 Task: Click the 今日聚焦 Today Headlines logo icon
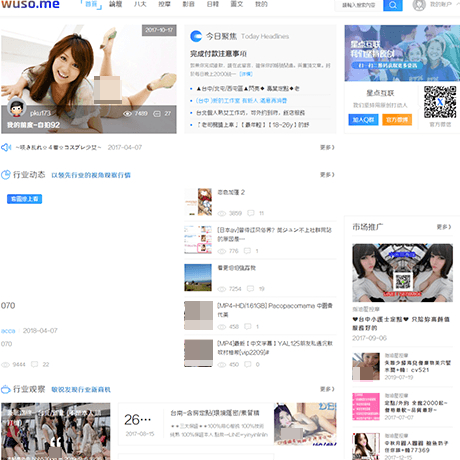(x=196, y=36)
